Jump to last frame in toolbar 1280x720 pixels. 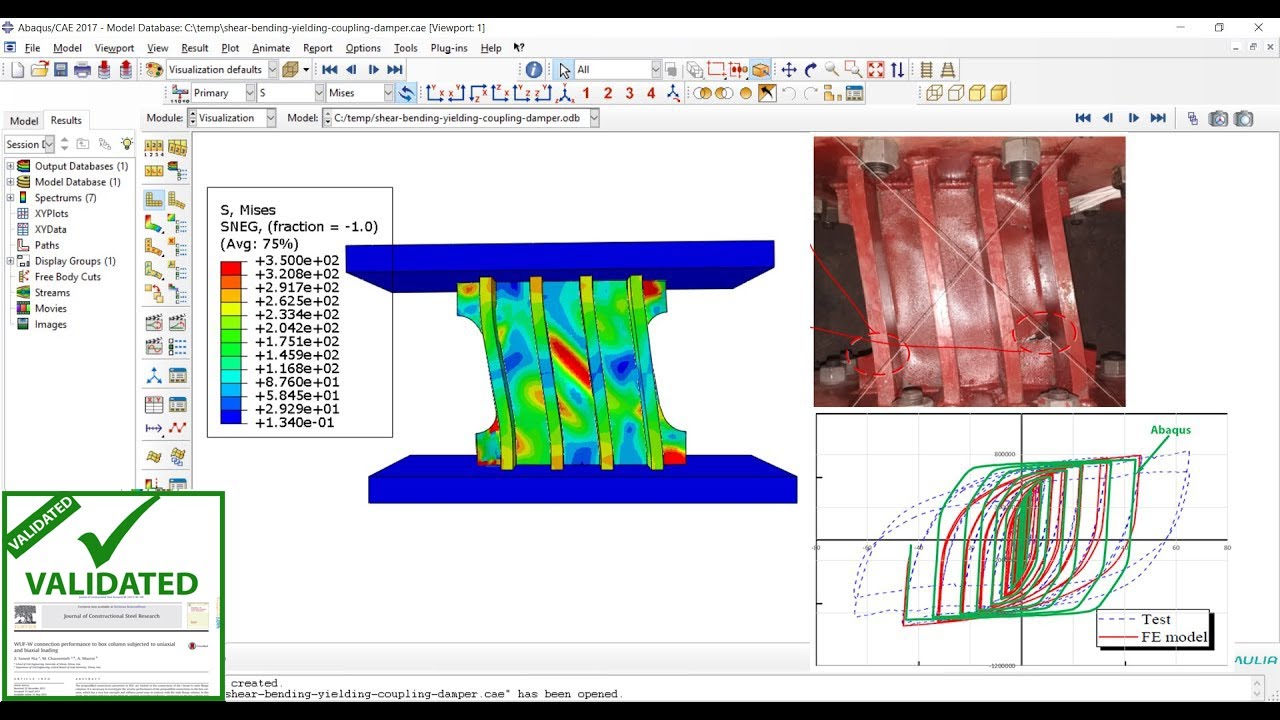(x=395, y=69)
